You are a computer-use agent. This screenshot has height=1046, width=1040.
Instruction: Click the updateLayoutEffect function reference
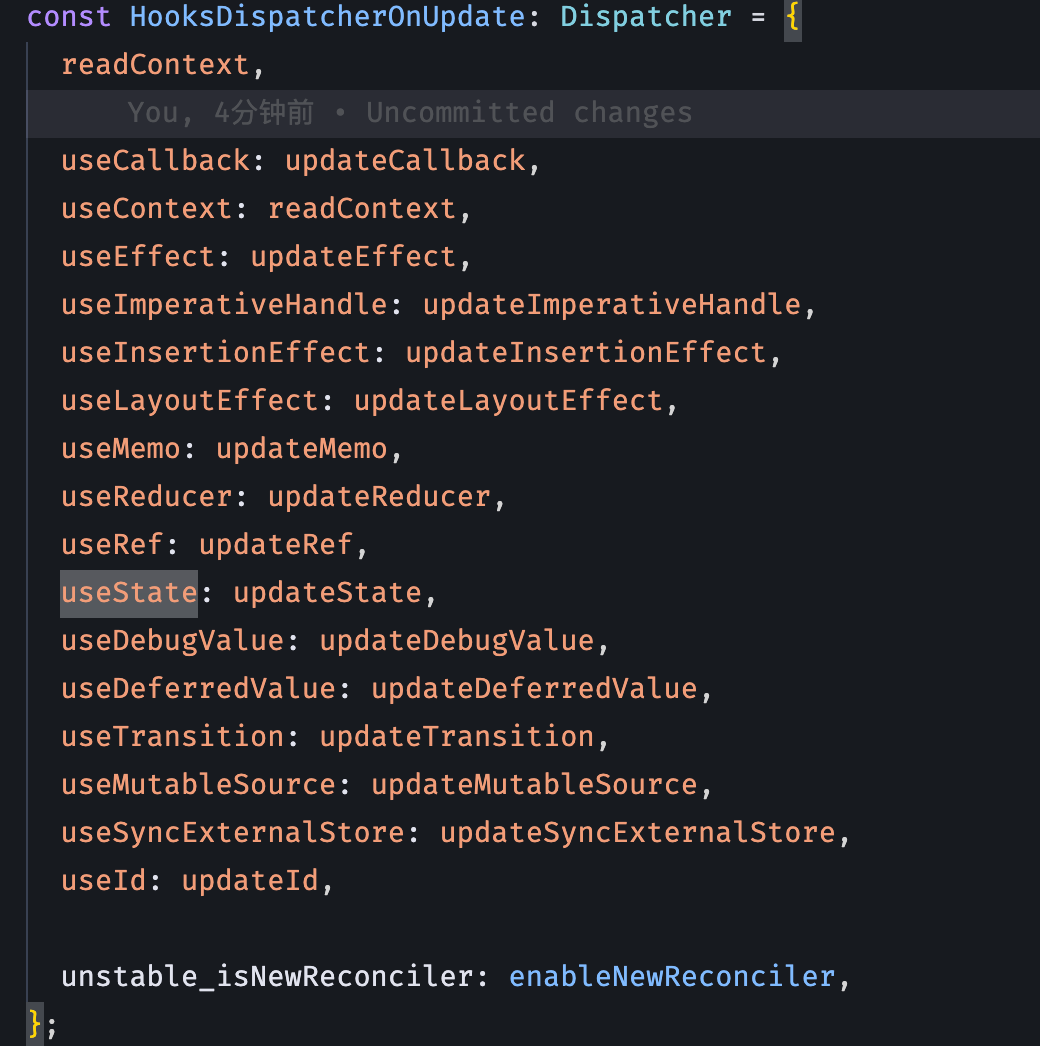tap(508, 401)
